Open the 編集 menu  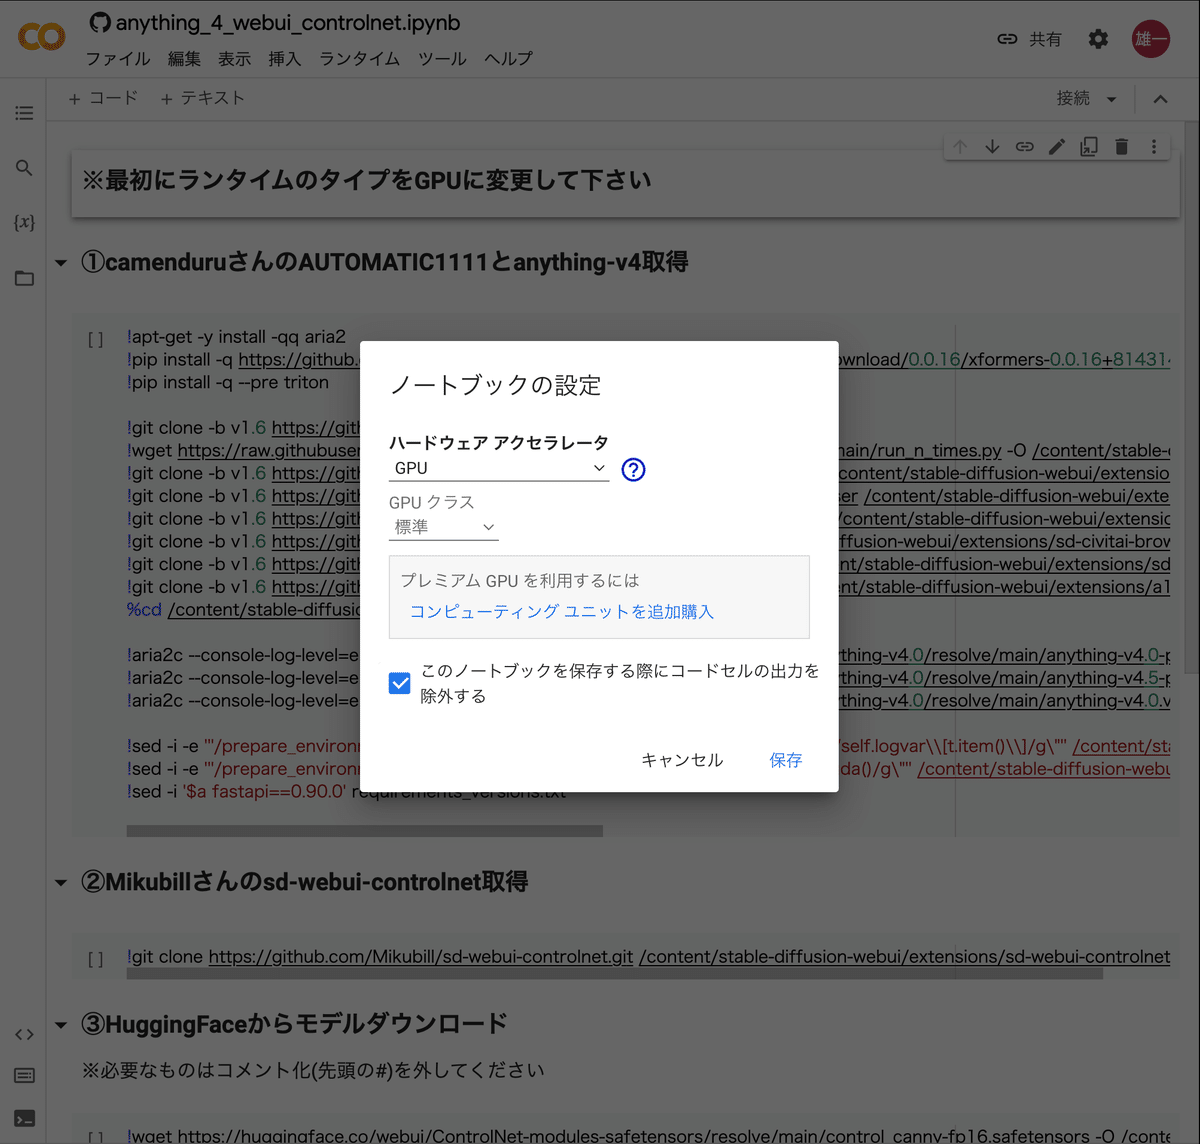[x=184, y=59]
